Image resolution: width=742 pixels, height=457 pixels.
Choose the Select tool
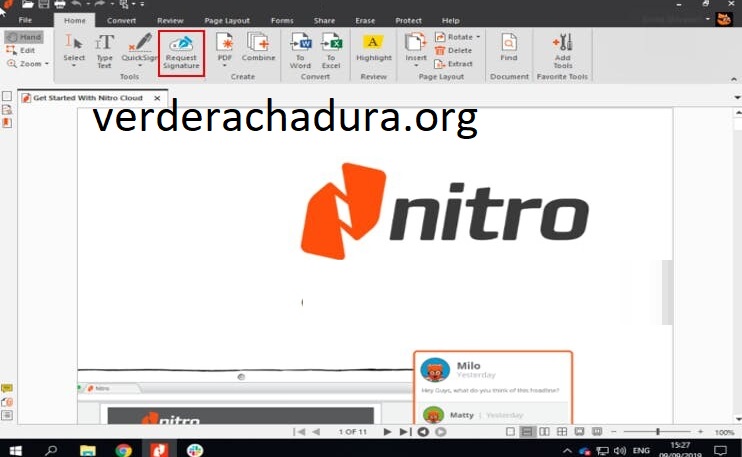74,51
